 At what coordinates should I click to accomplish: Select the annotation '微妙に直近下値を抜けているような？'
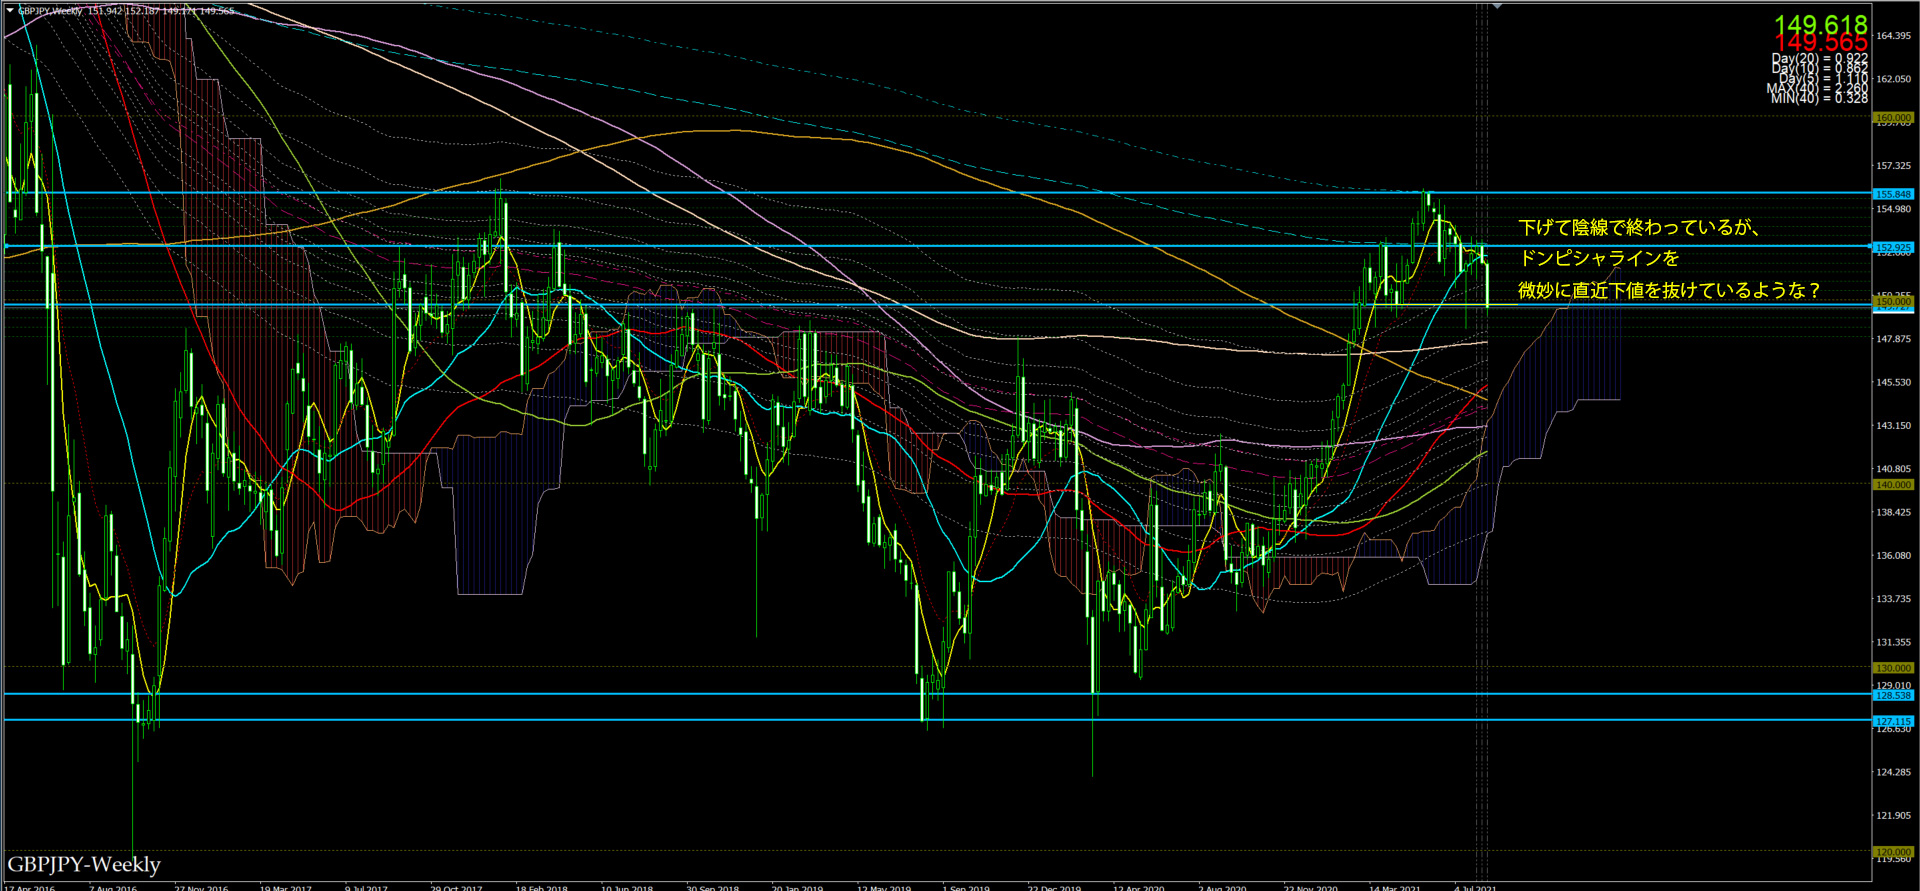(1669, 290)
